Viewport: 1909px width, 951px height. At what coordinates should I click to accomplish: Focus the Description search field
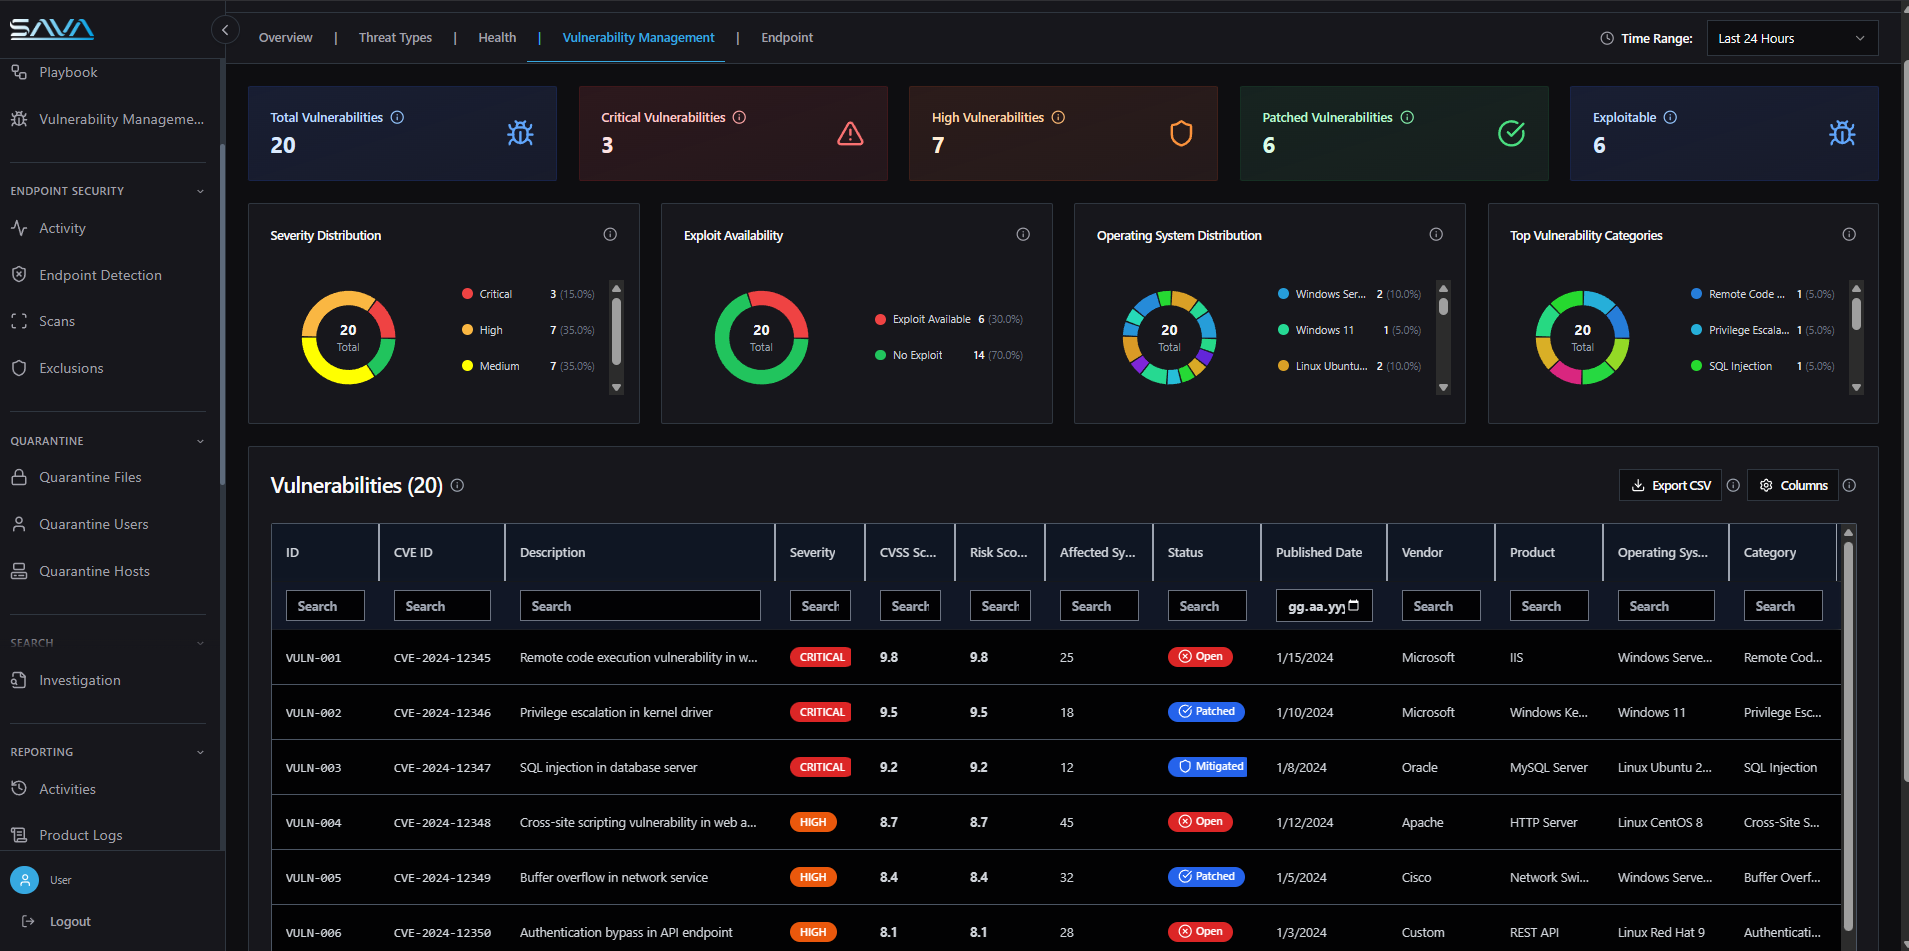tap(640, 606)
